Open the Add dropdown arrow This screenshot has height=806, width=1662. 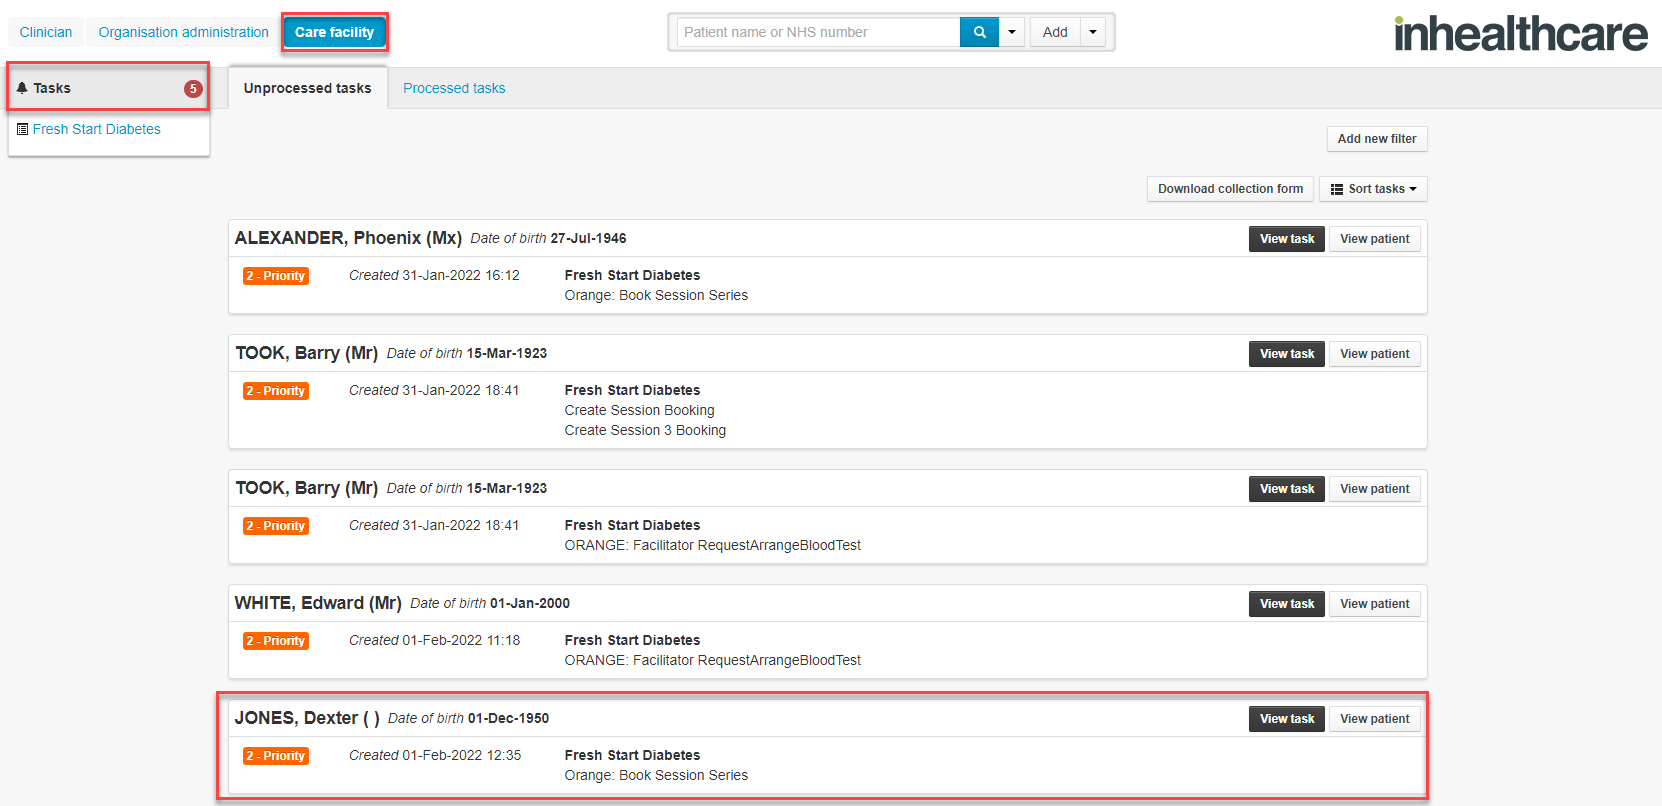tap(1093, 32)
